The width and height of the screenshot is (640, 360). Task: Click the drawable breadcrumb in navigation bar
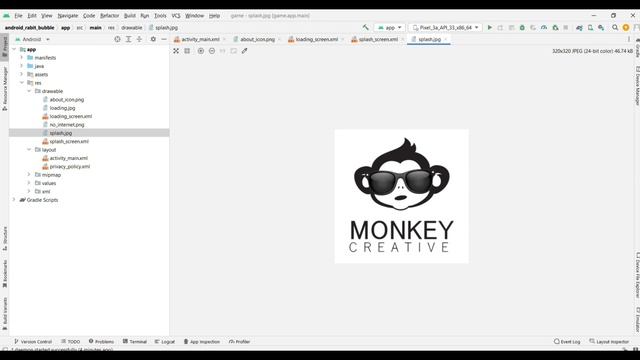coord(131,27)
